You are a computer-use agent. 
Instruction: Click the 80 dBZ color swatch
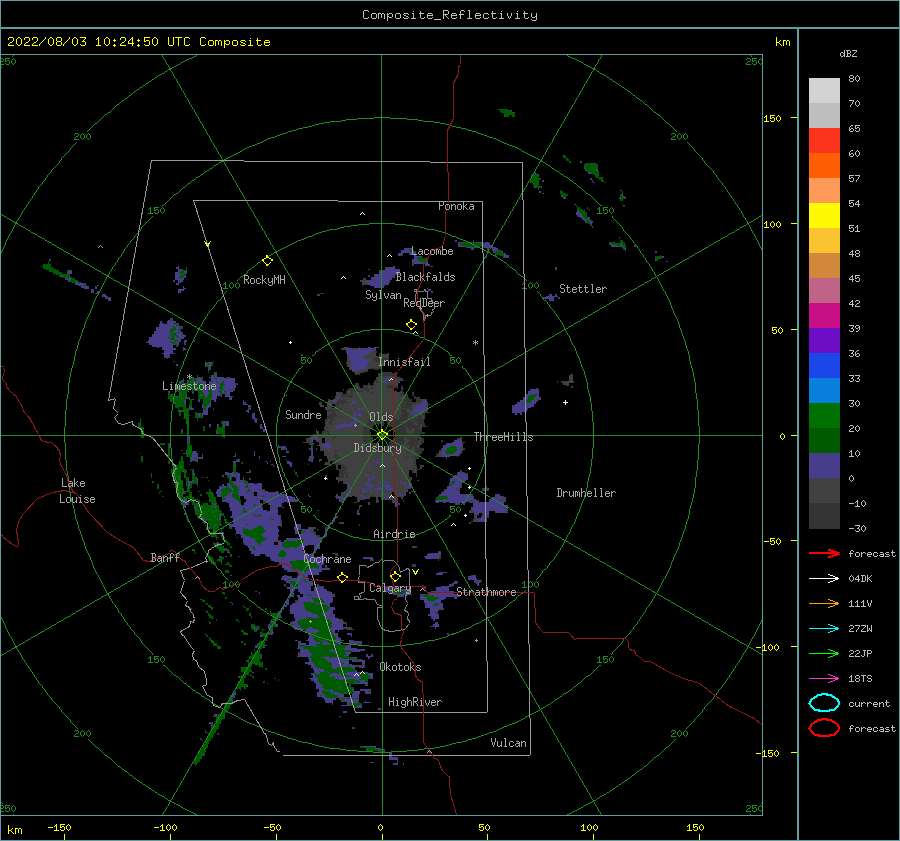(824, 90)
